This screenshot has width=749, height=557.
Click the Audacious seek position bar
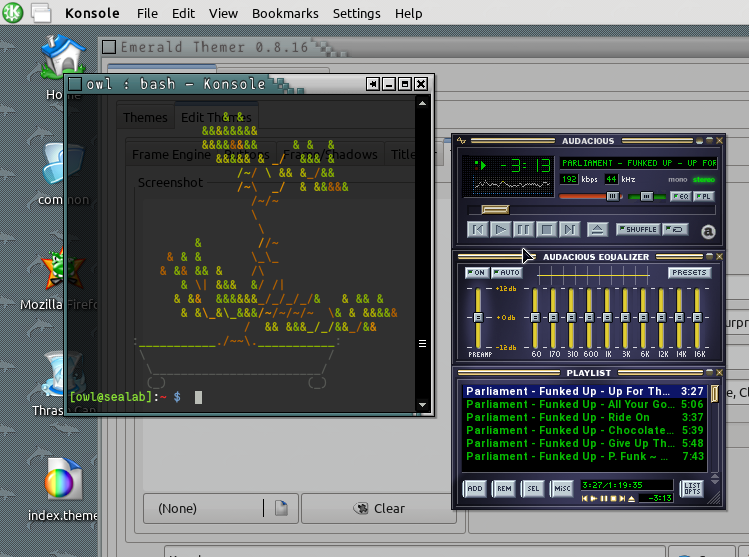click(591, 209)
